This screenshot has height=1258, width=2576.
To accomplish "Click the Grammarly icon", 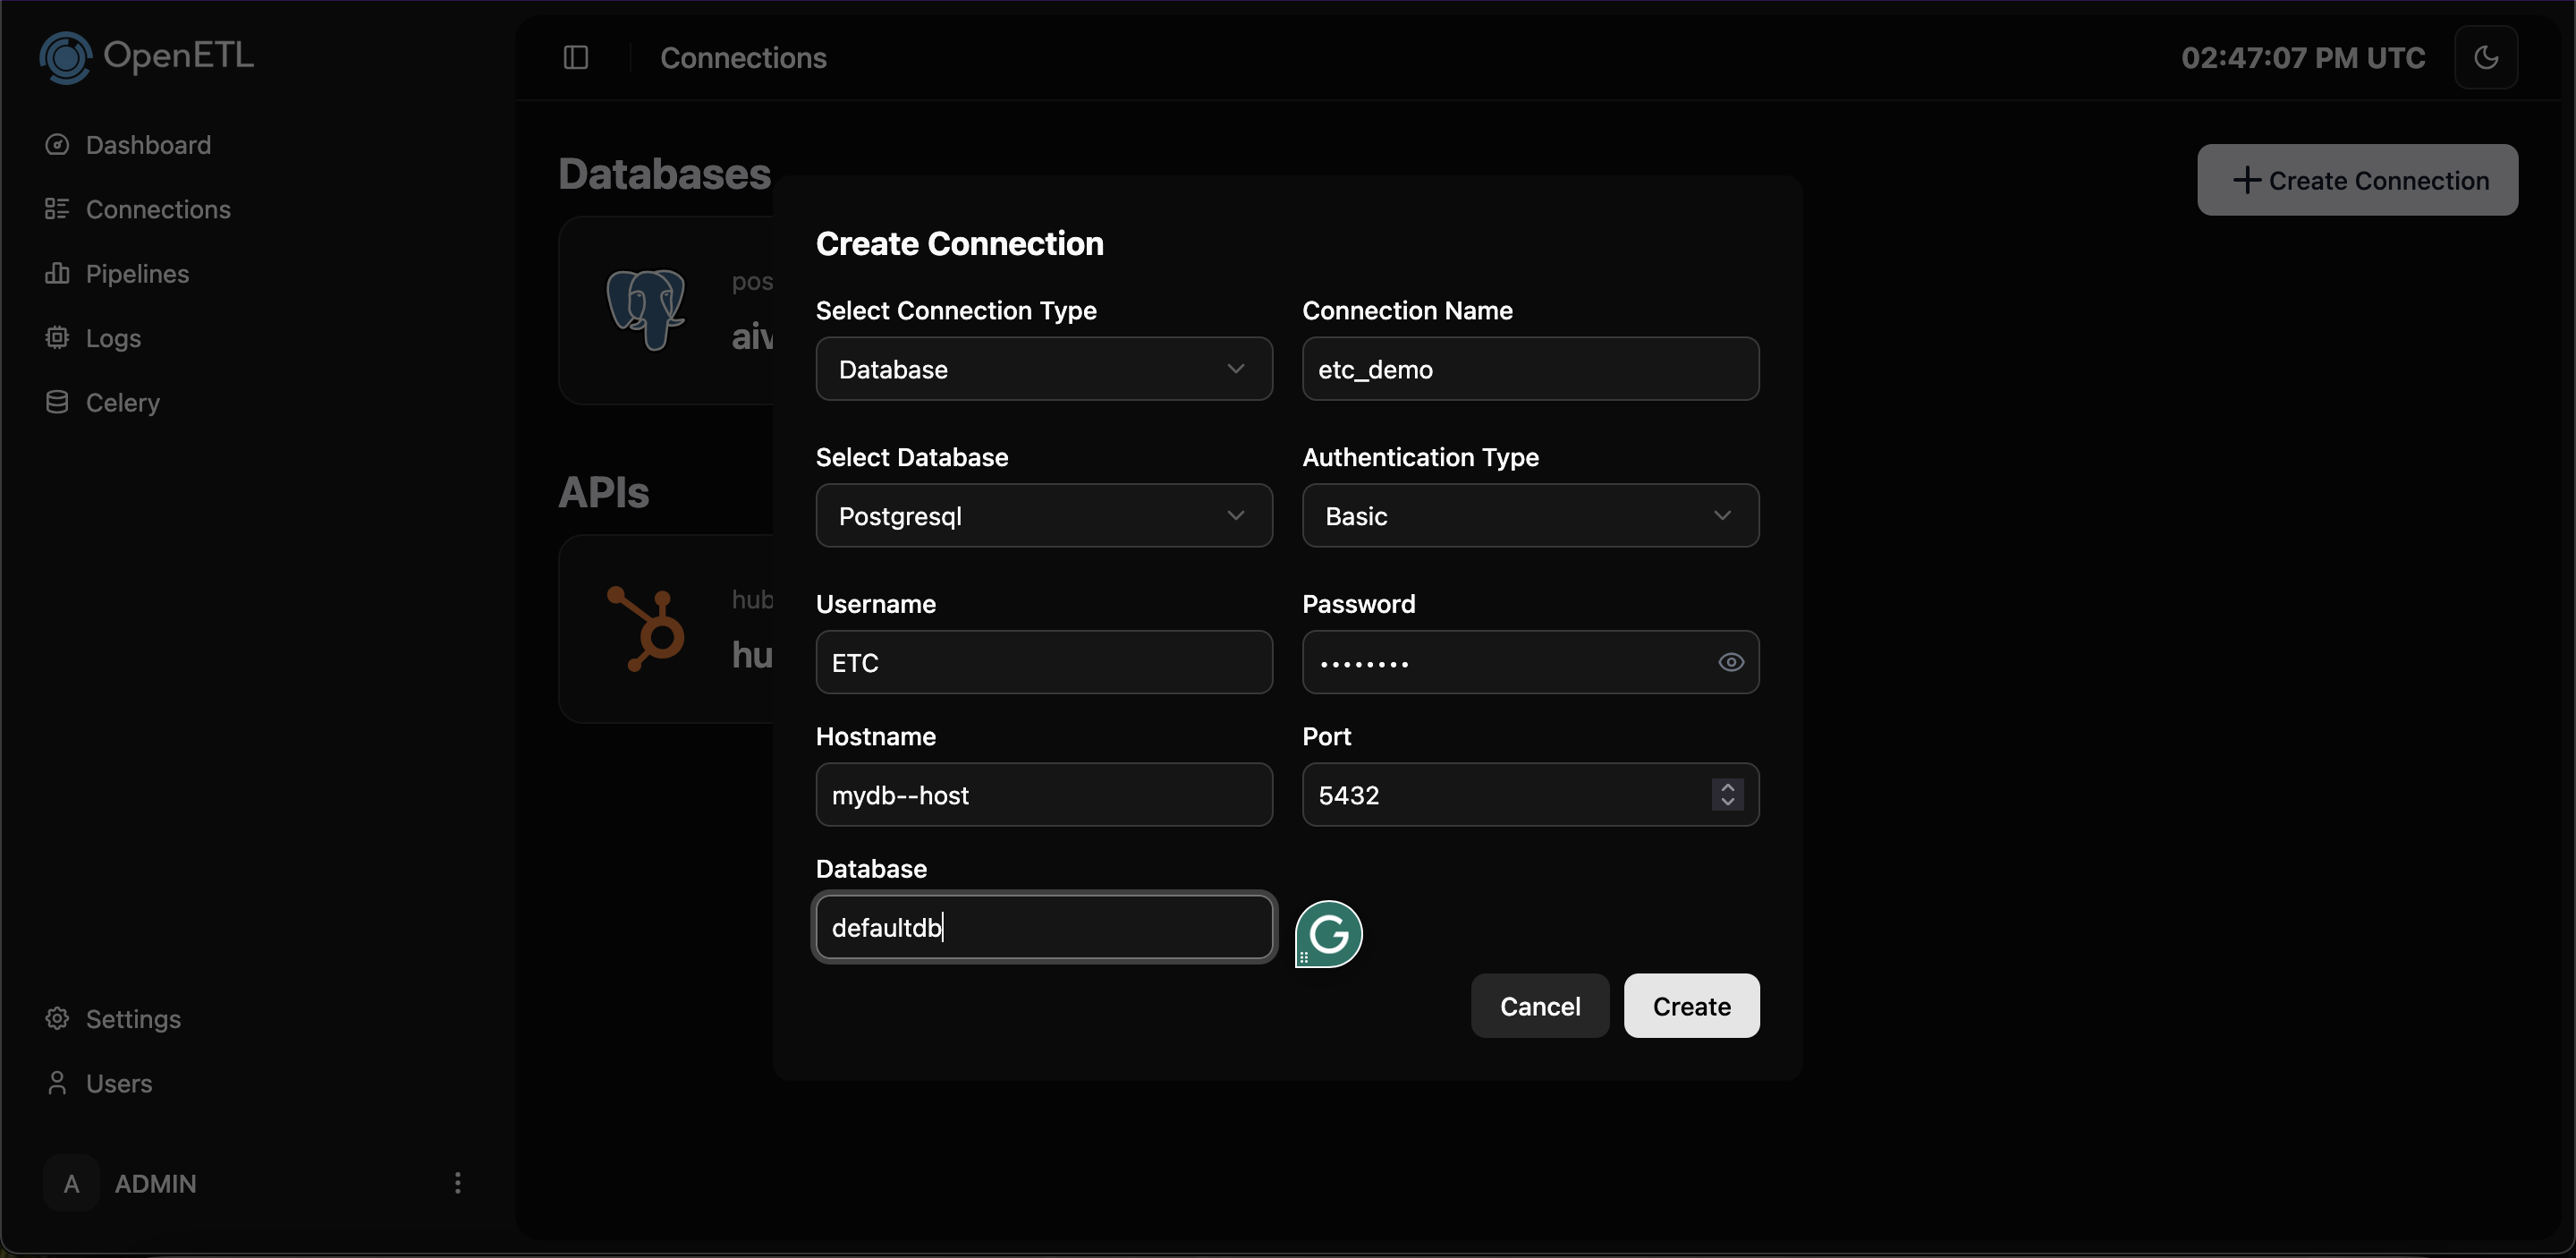I will 1329,934.
